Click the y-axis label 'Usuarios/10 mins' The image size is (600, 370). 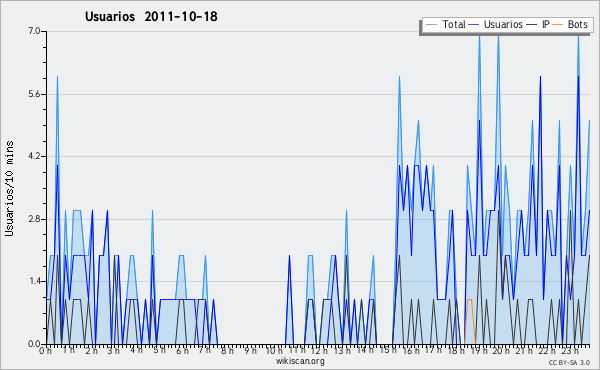[9, 188]
